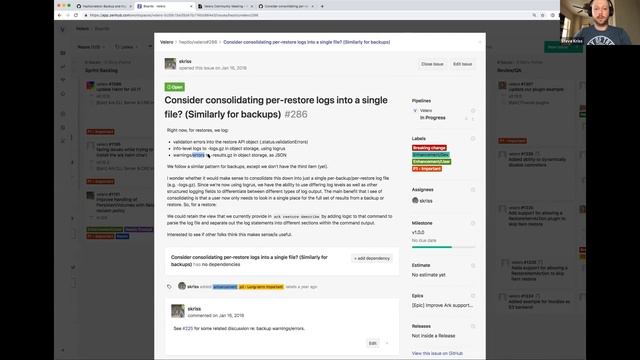This screenshot has width=640, height=360.
Task: Switch to the first GitHub browser tab
Action: 104,6
